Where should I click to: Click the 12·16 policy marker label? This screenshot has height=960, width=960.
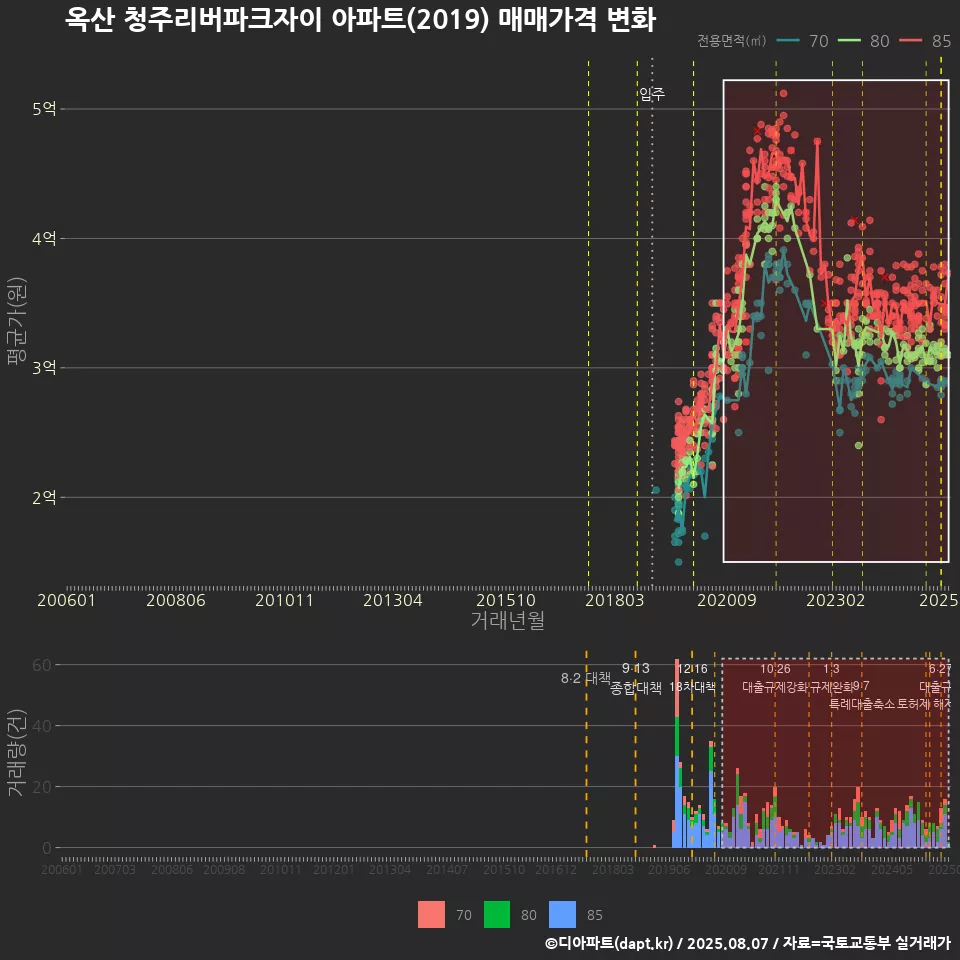[692, 669]
